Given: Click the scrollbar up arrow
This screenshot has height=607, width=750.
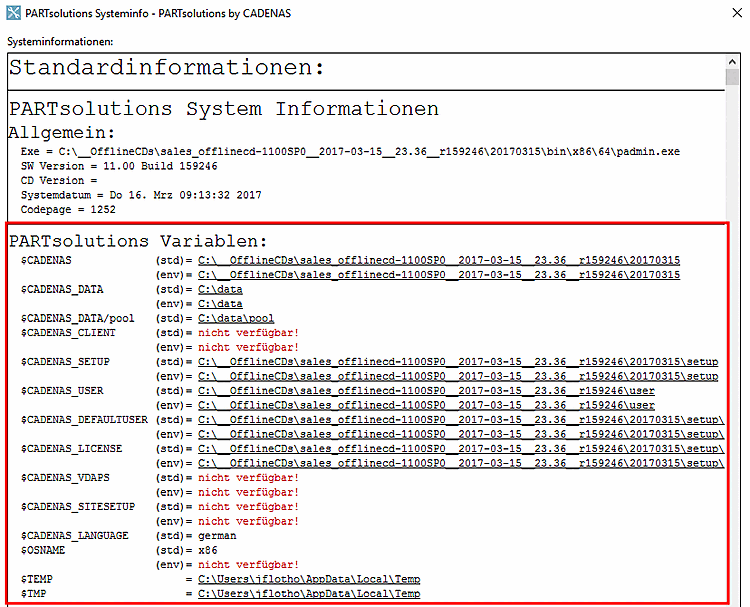Looking at the screenshot, I should point(732,62).
